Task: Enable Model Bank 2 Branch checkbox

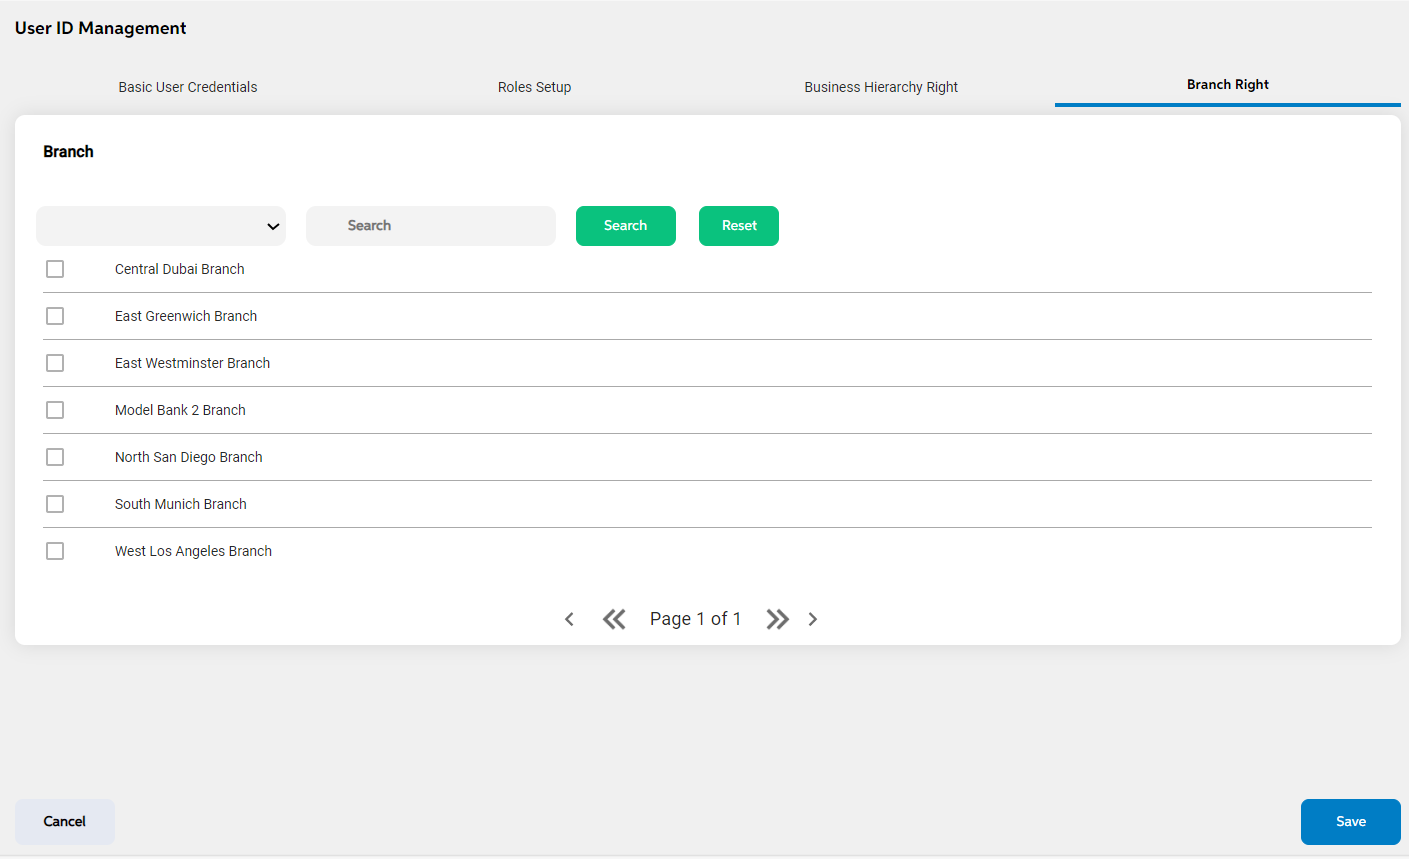Action: (x=55, y=410)
